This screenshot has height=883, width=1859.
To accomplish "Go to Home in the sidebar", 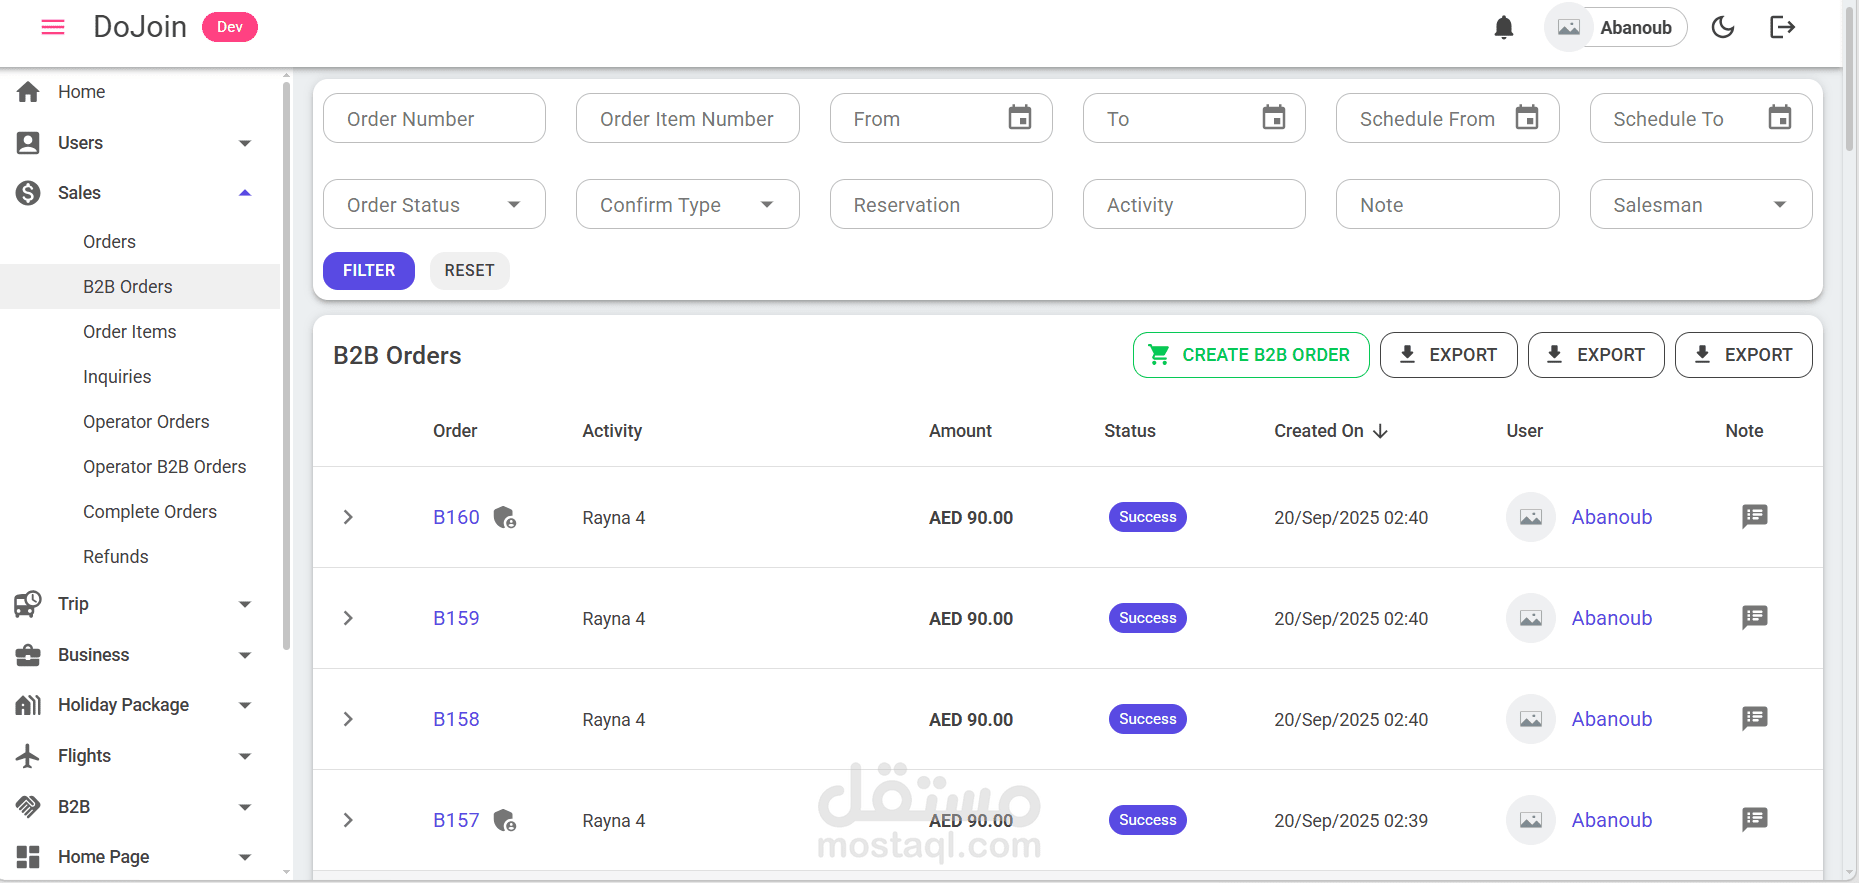I will coord(140,92).
